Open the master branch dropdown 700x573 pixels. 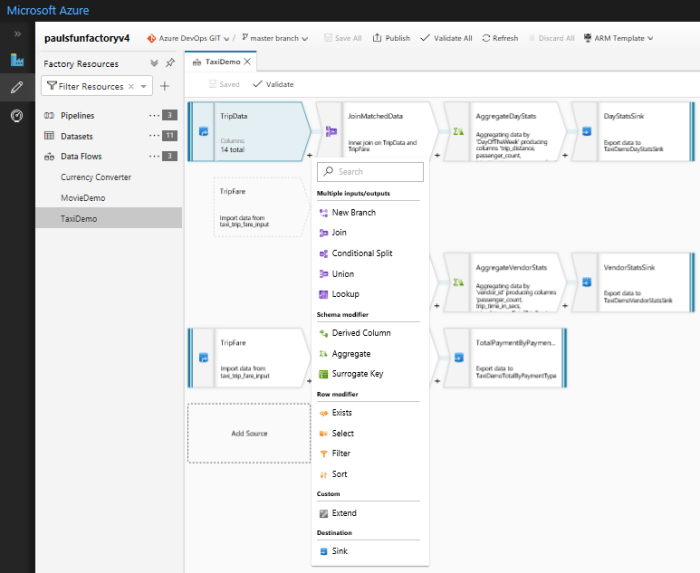(x=274, y=38)
